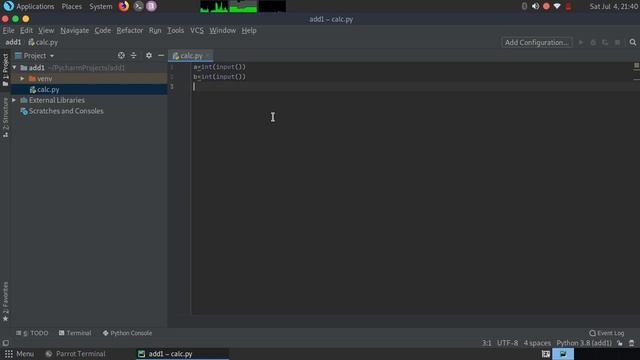Image resolution: width=640 pixels, height=360 pixels.
Task: Click the Wi-Fi network tray icon
Action: (x=557, y=6)
